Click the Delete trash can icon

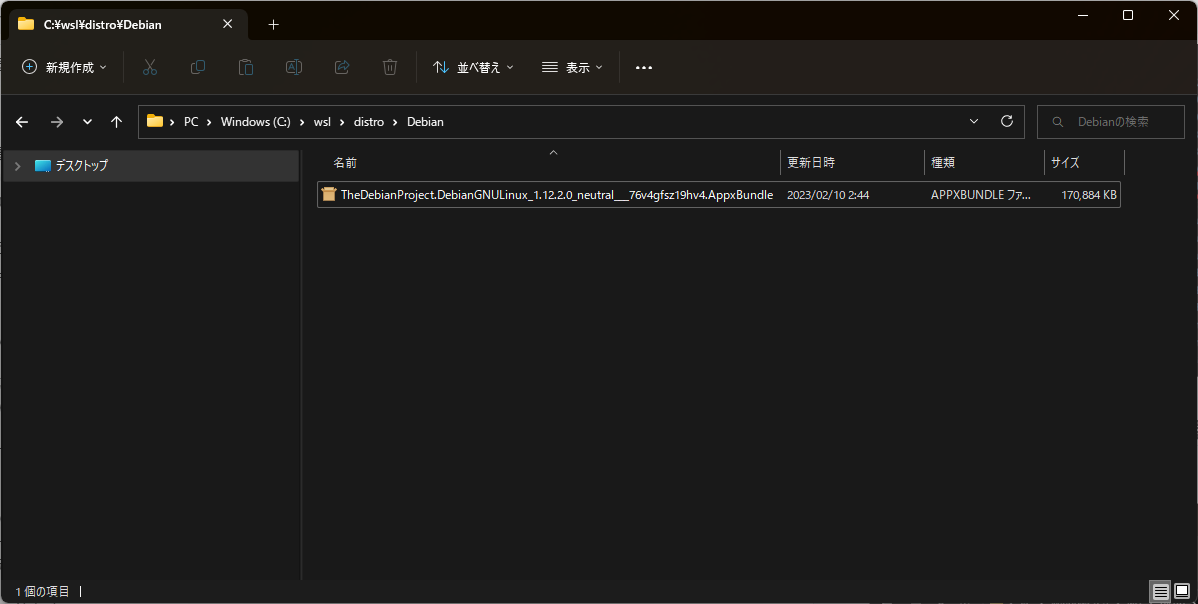click(390, 67)
